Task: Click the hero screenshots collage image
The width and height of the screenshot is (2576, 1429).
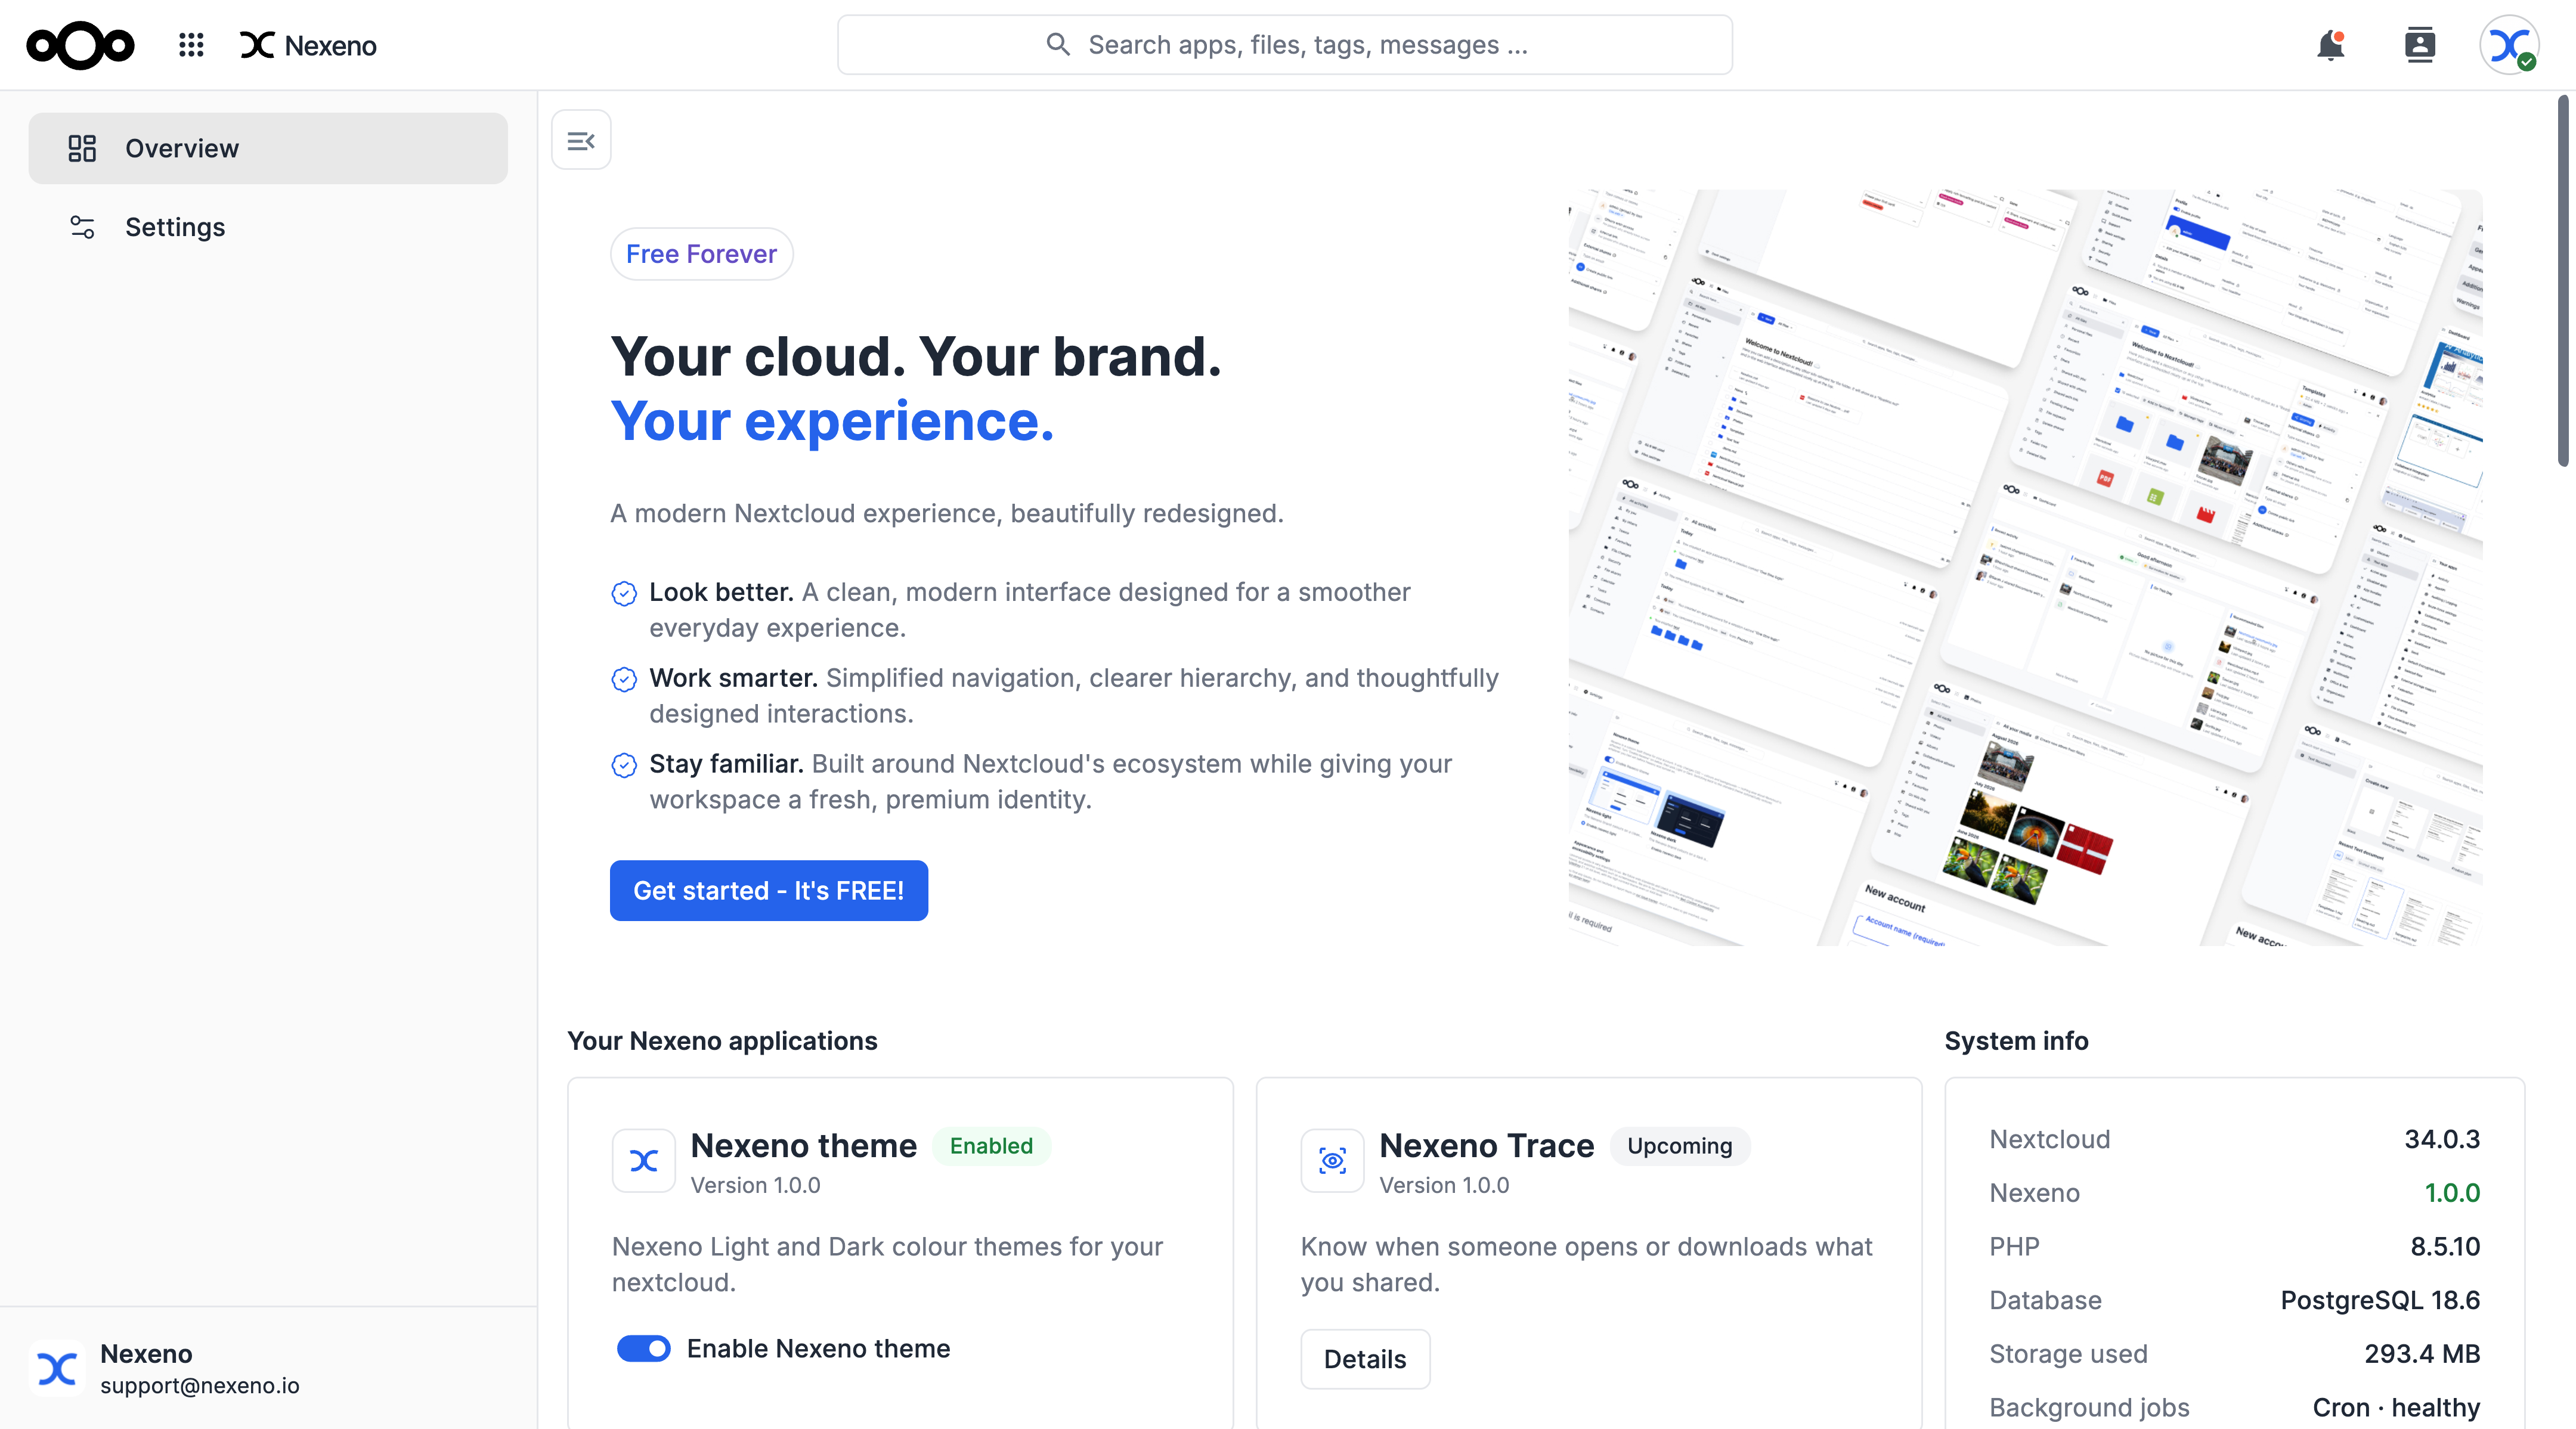Action: point(2025,567)
